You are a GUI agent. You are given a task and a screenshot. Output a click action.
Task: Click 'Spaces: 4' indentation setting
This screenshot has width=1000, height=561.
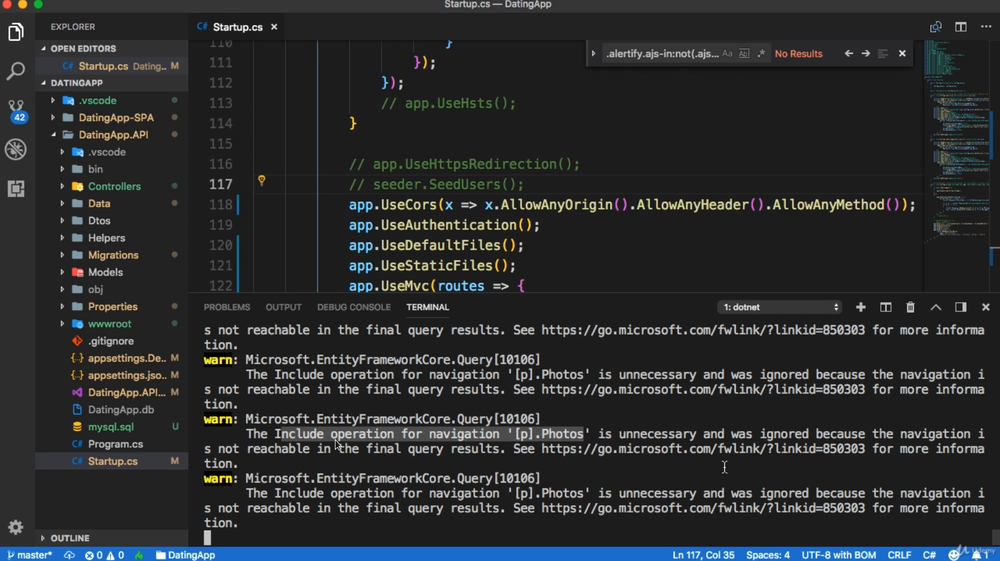[768, 555]
